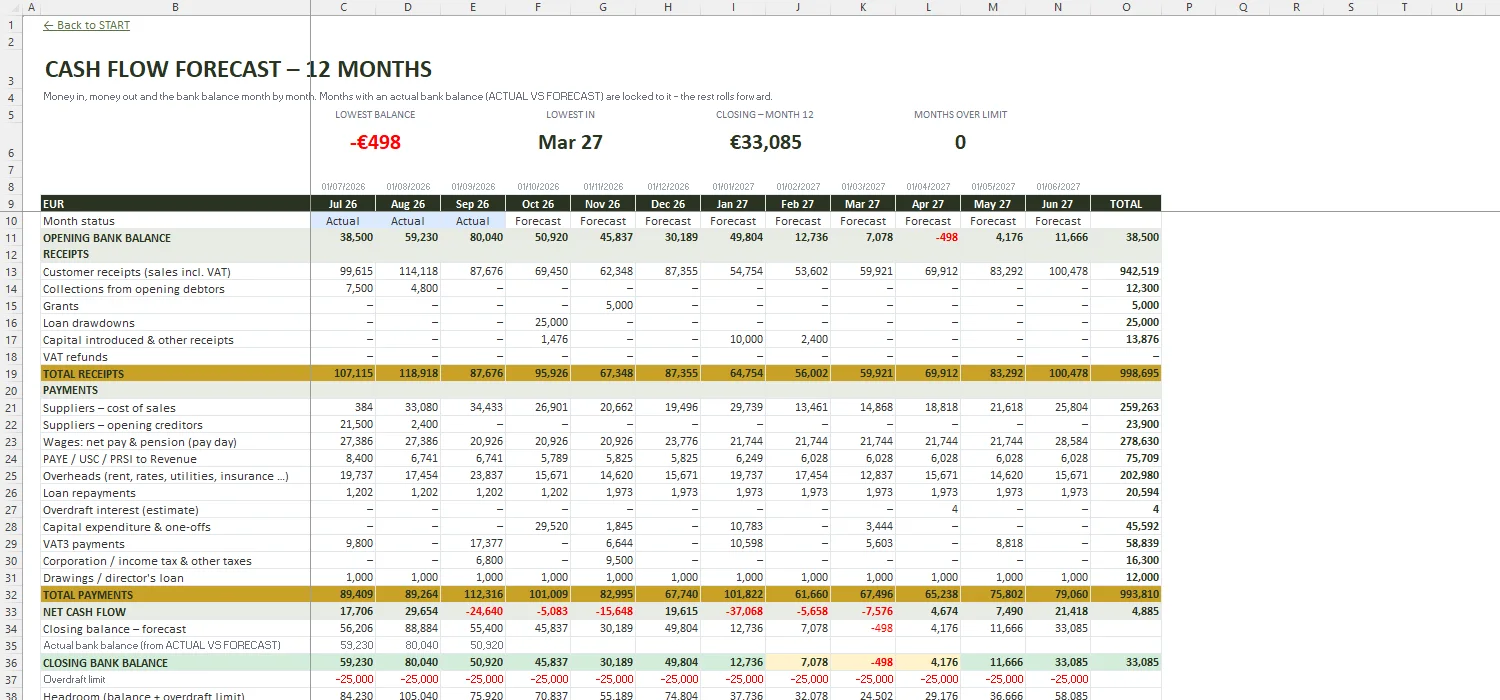
Task: Click the Sep 26 net cash flow -24,640
Action: [x=484, y=612]
